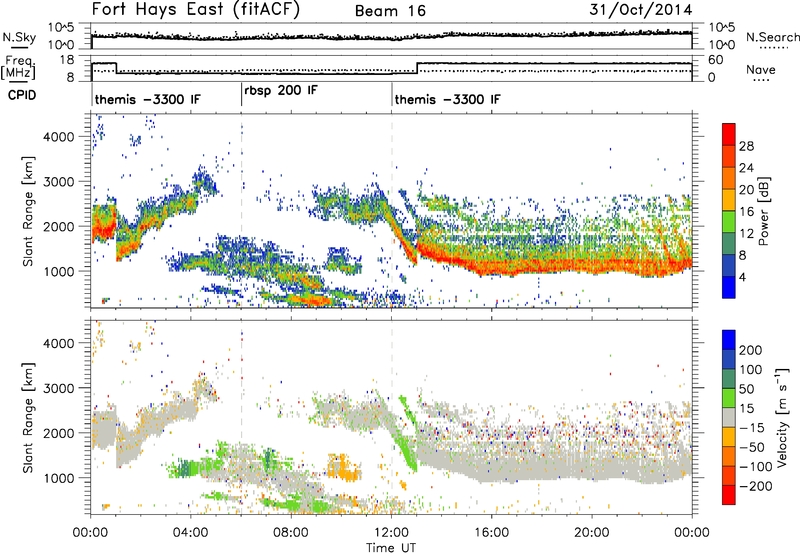Click the "4000" tick in the Power panel
Image resolution: width=800 pixels, height=554 pixels.
[58, 137]
